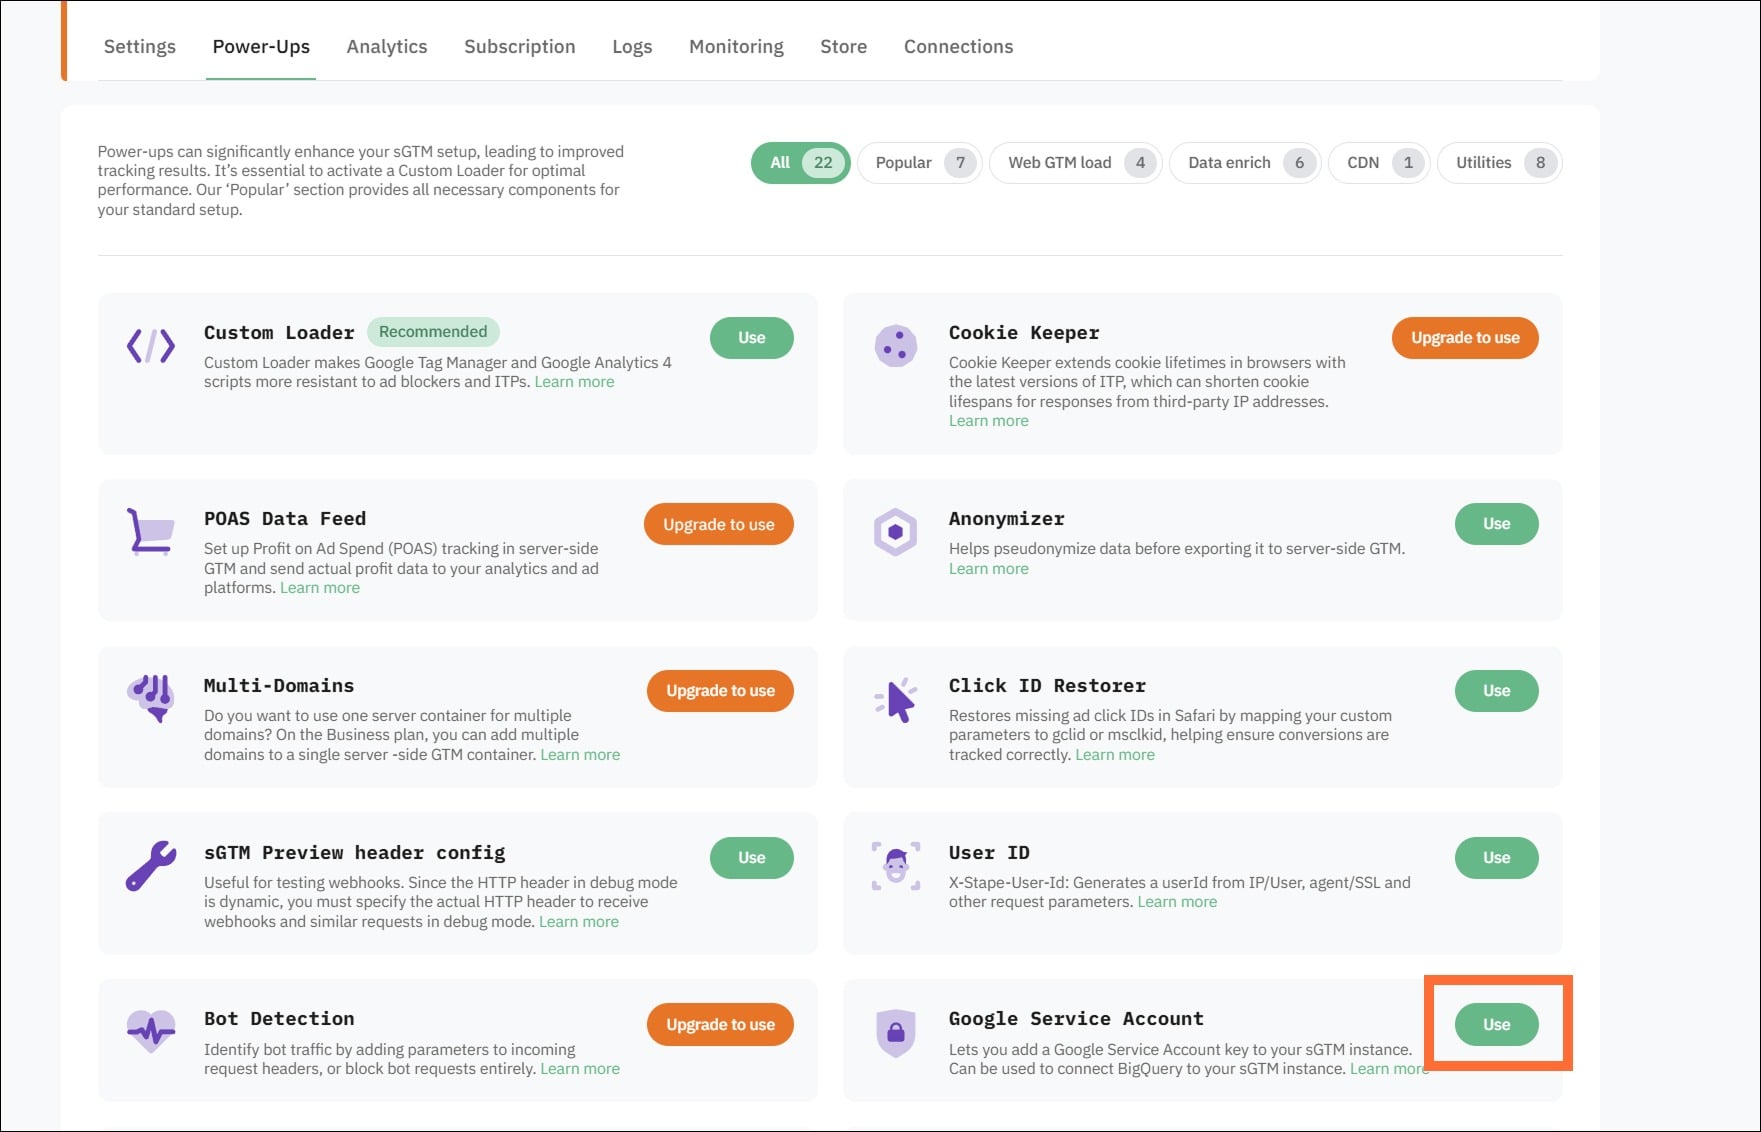1761x1132 pixels.
Task: Filter power-ups by CDN
Action: [x=1380, y=163]
